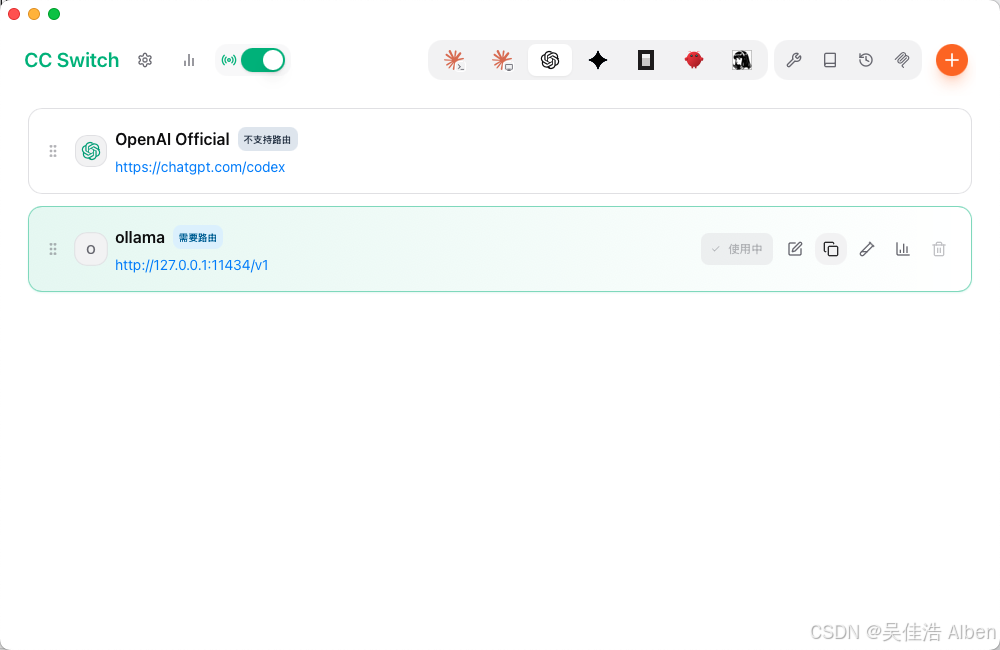This screenshot has height=650, width=1000.
Task: Maximize window with green button
Action: tap(54, 14)
